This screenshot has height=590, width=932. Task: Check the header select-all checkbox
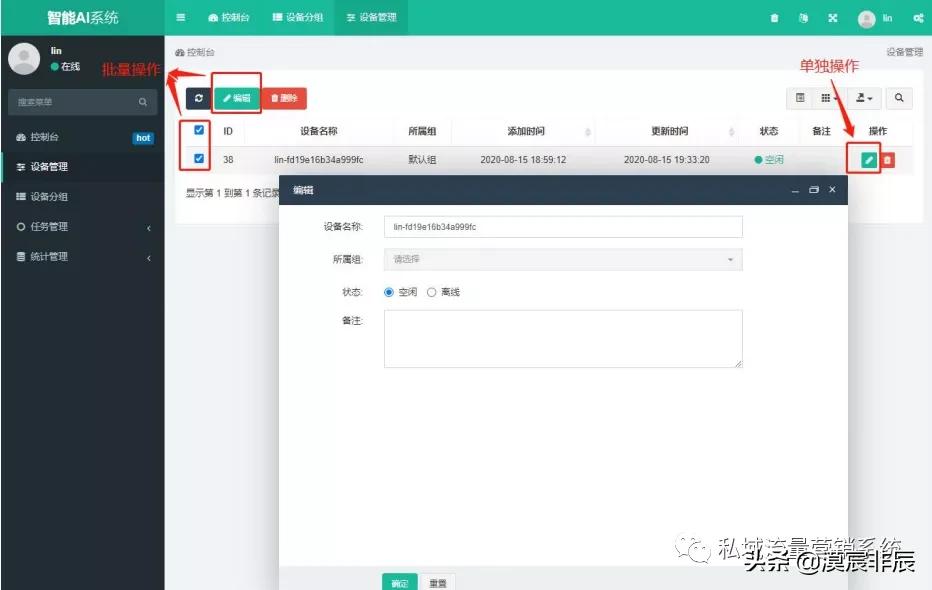coord(197,129)
